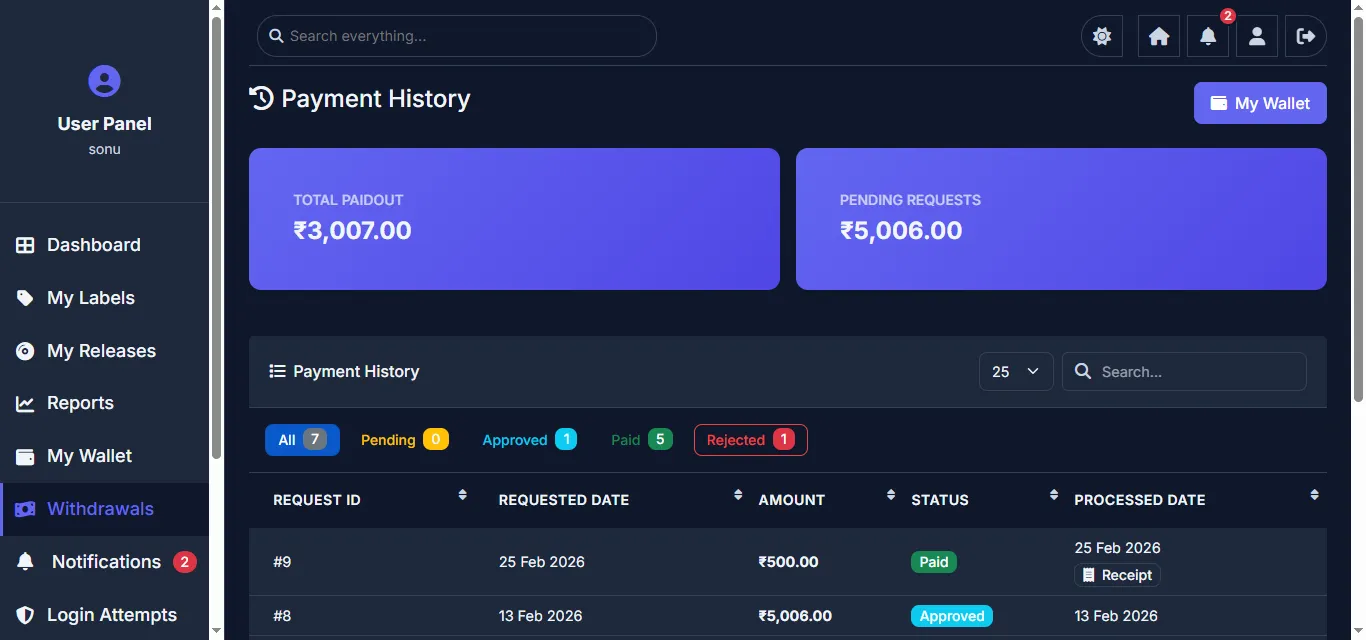Click the Approved status badge in row #8
1366x640 pixels.
pyautogui.click(x=952, y=616)
